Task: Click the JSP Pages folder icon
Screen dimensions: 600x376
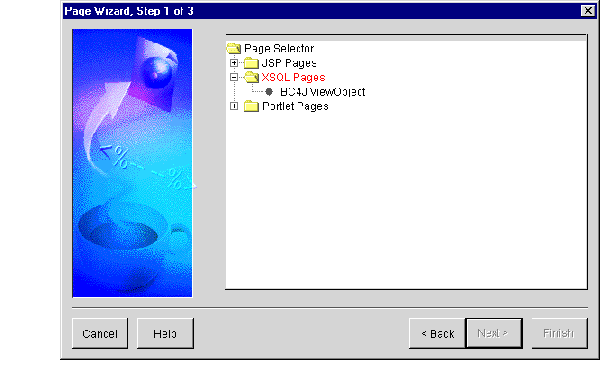Action: 251,63
